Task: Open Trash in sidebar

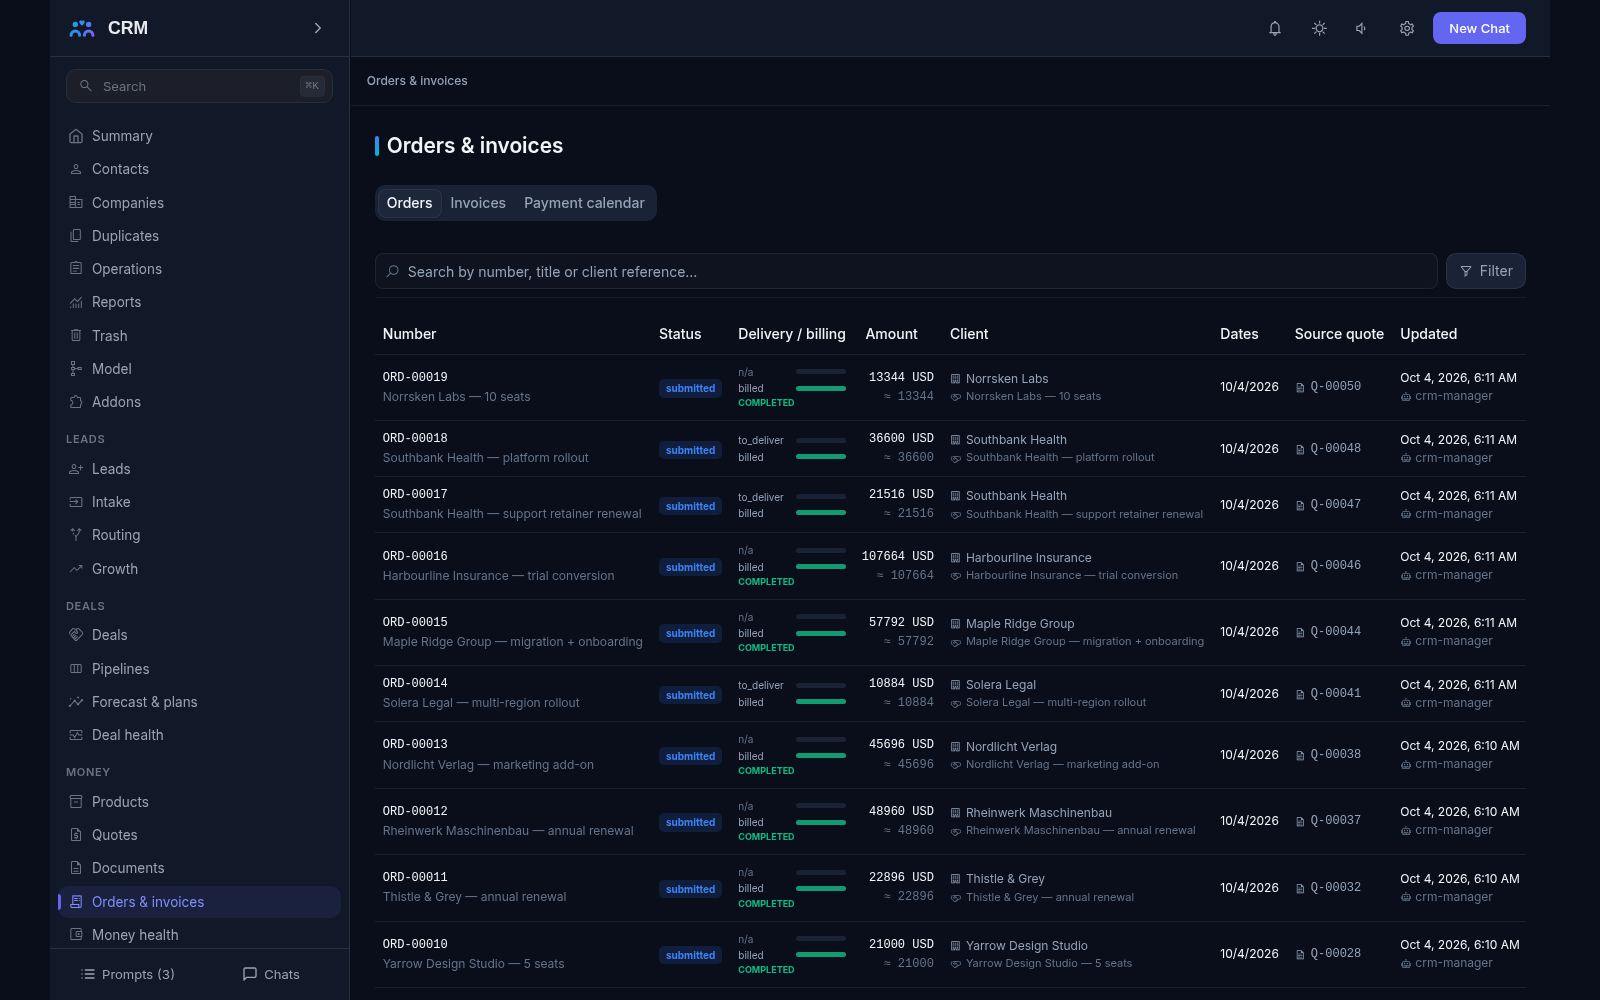Action: tap(199, 336)
